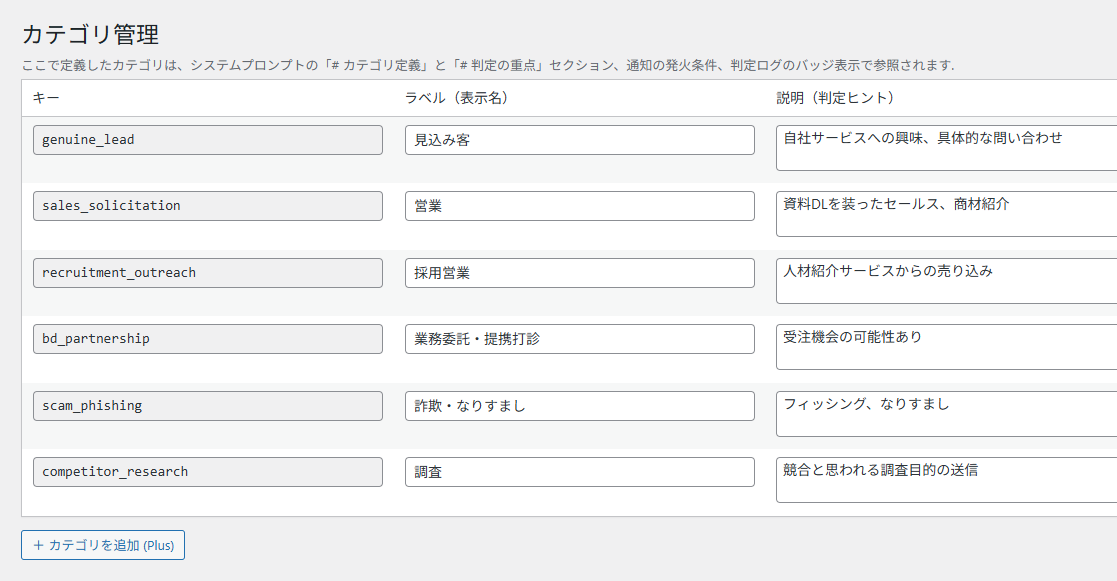Click the bd_partnership key field

(207, 339)
